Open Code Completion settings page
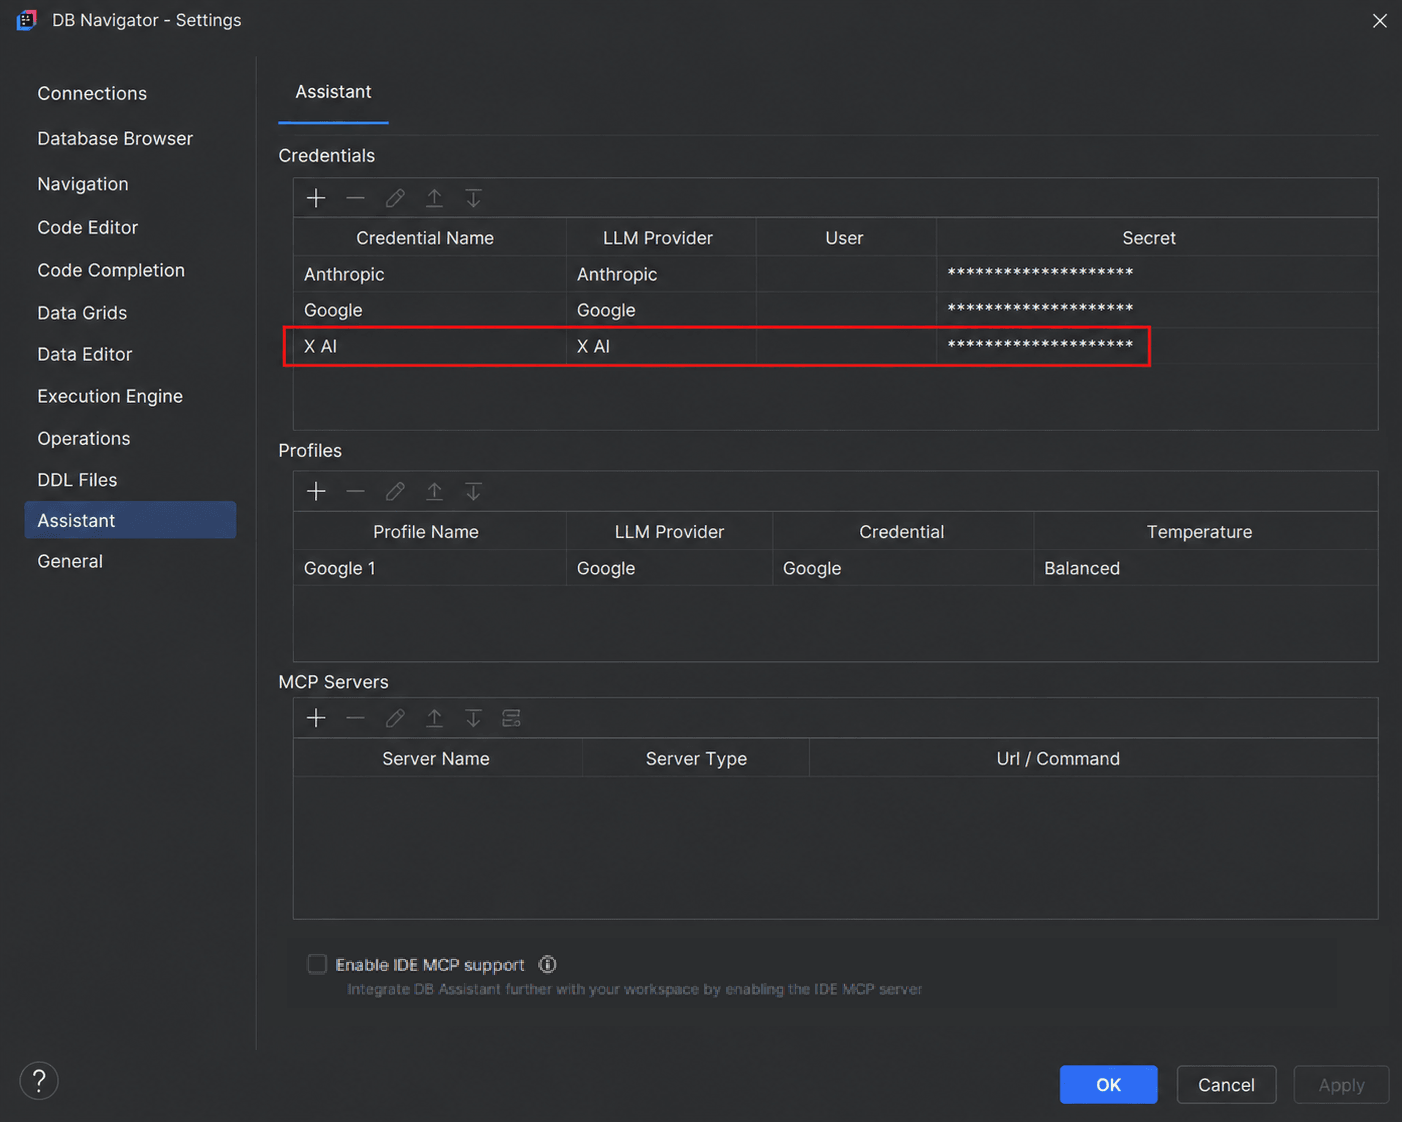1402x1122 pixels. 111,270
